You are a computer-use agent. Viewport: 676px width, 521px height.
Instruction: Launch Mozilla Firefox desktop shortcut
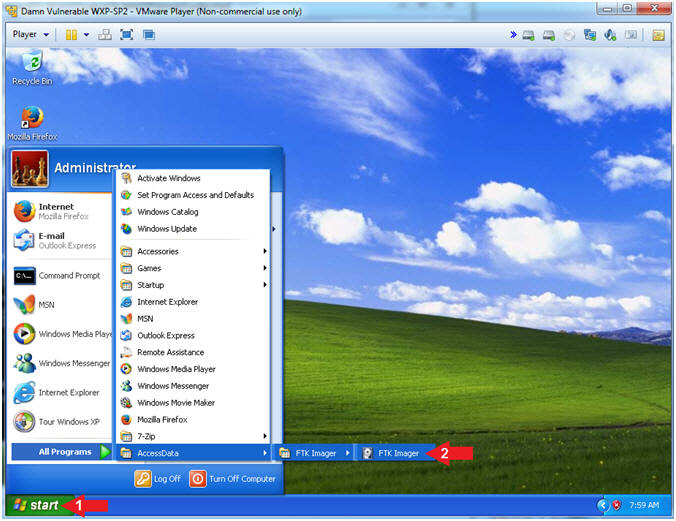click(x=32, y=123)
